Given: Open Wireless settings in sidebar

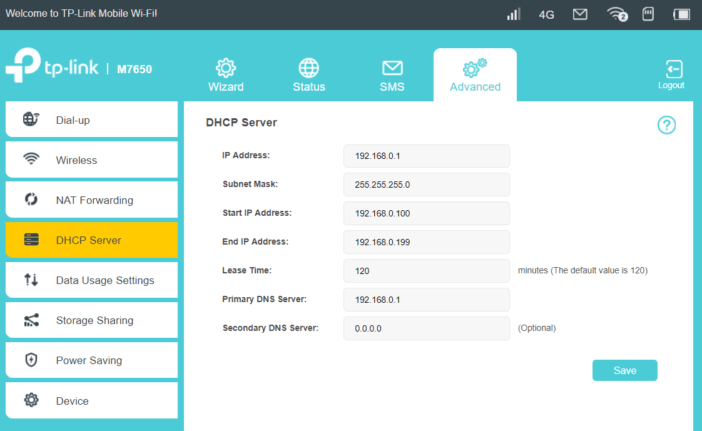Looking at the screenshot, I should pos(91,160).
